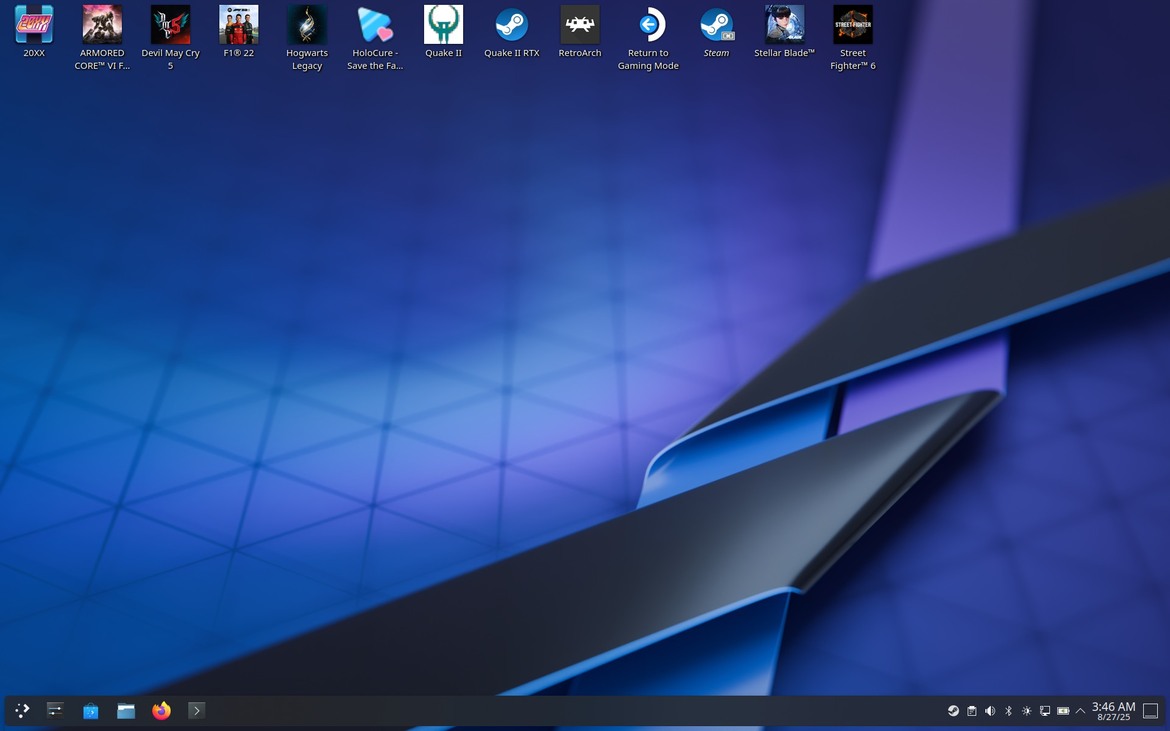Image resolution: width=1170 pixels, height=731 pixels.
Task: Open the 20XX desktop shortcut
Action: click(x=34, y=26)
